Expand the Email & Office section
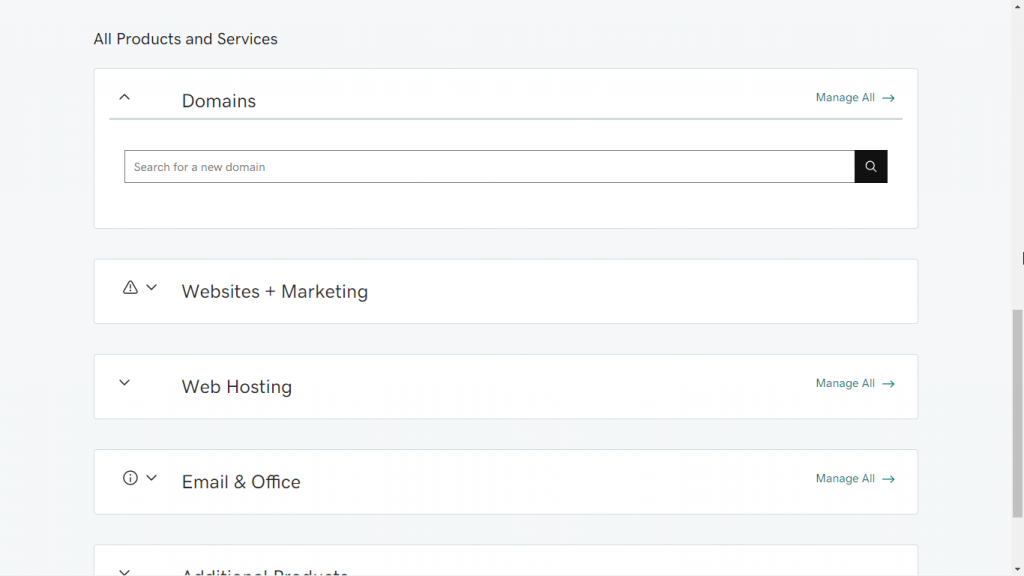1024x576 pixels. click(151, 478)
